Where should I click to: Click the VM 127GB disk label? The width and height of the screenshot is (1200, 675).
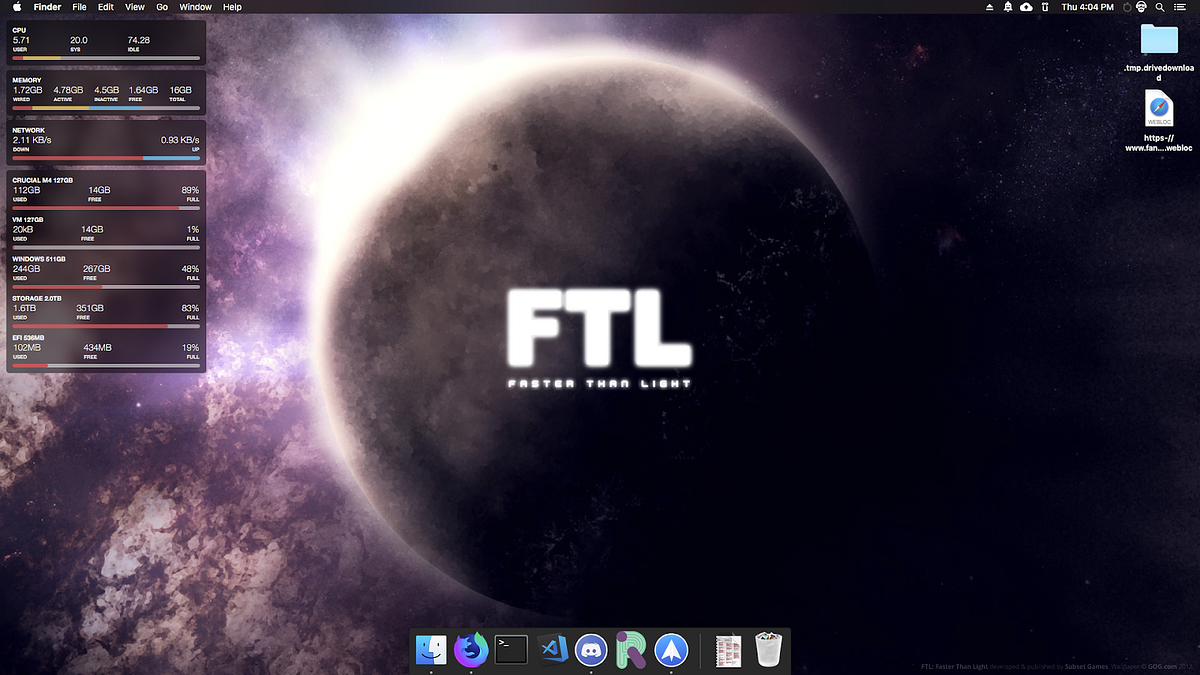28,220
